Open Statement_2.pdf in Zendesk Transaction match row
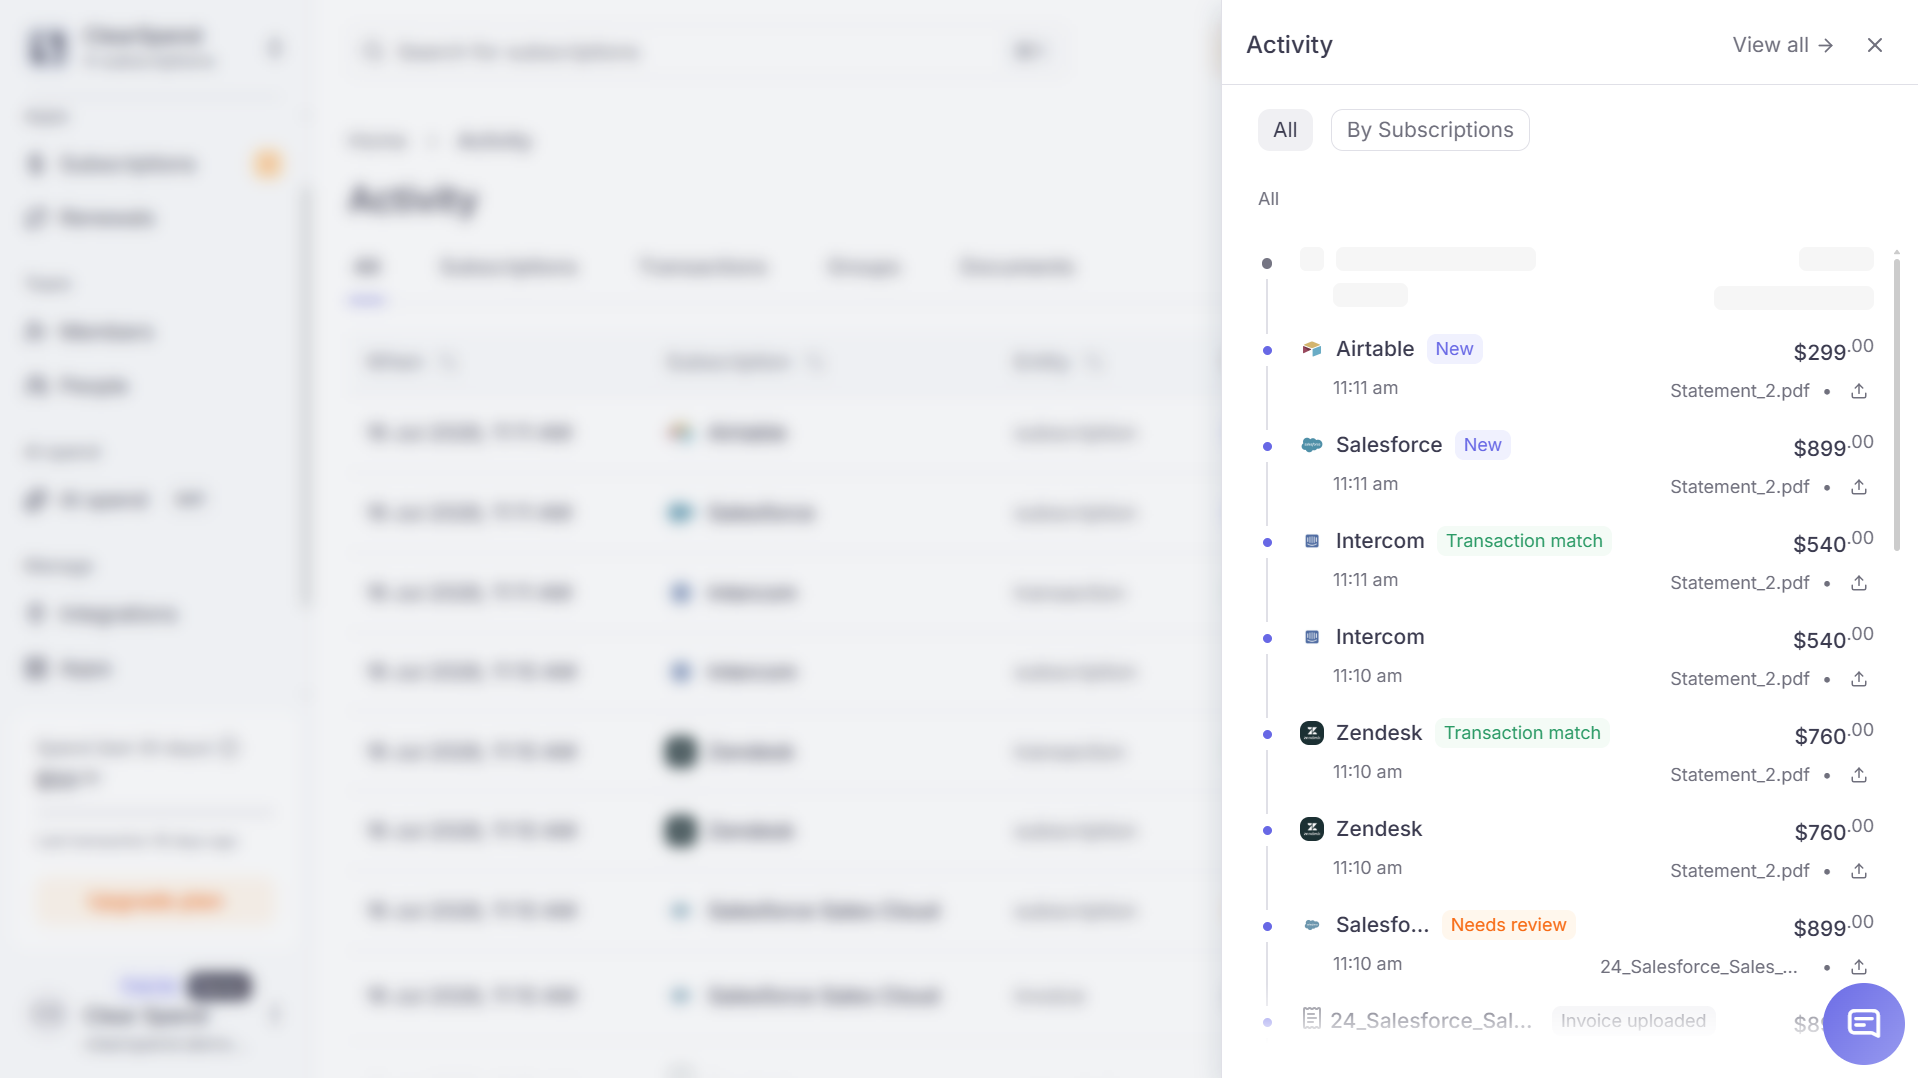The image size is (1918, 1078). (1740, 775)
